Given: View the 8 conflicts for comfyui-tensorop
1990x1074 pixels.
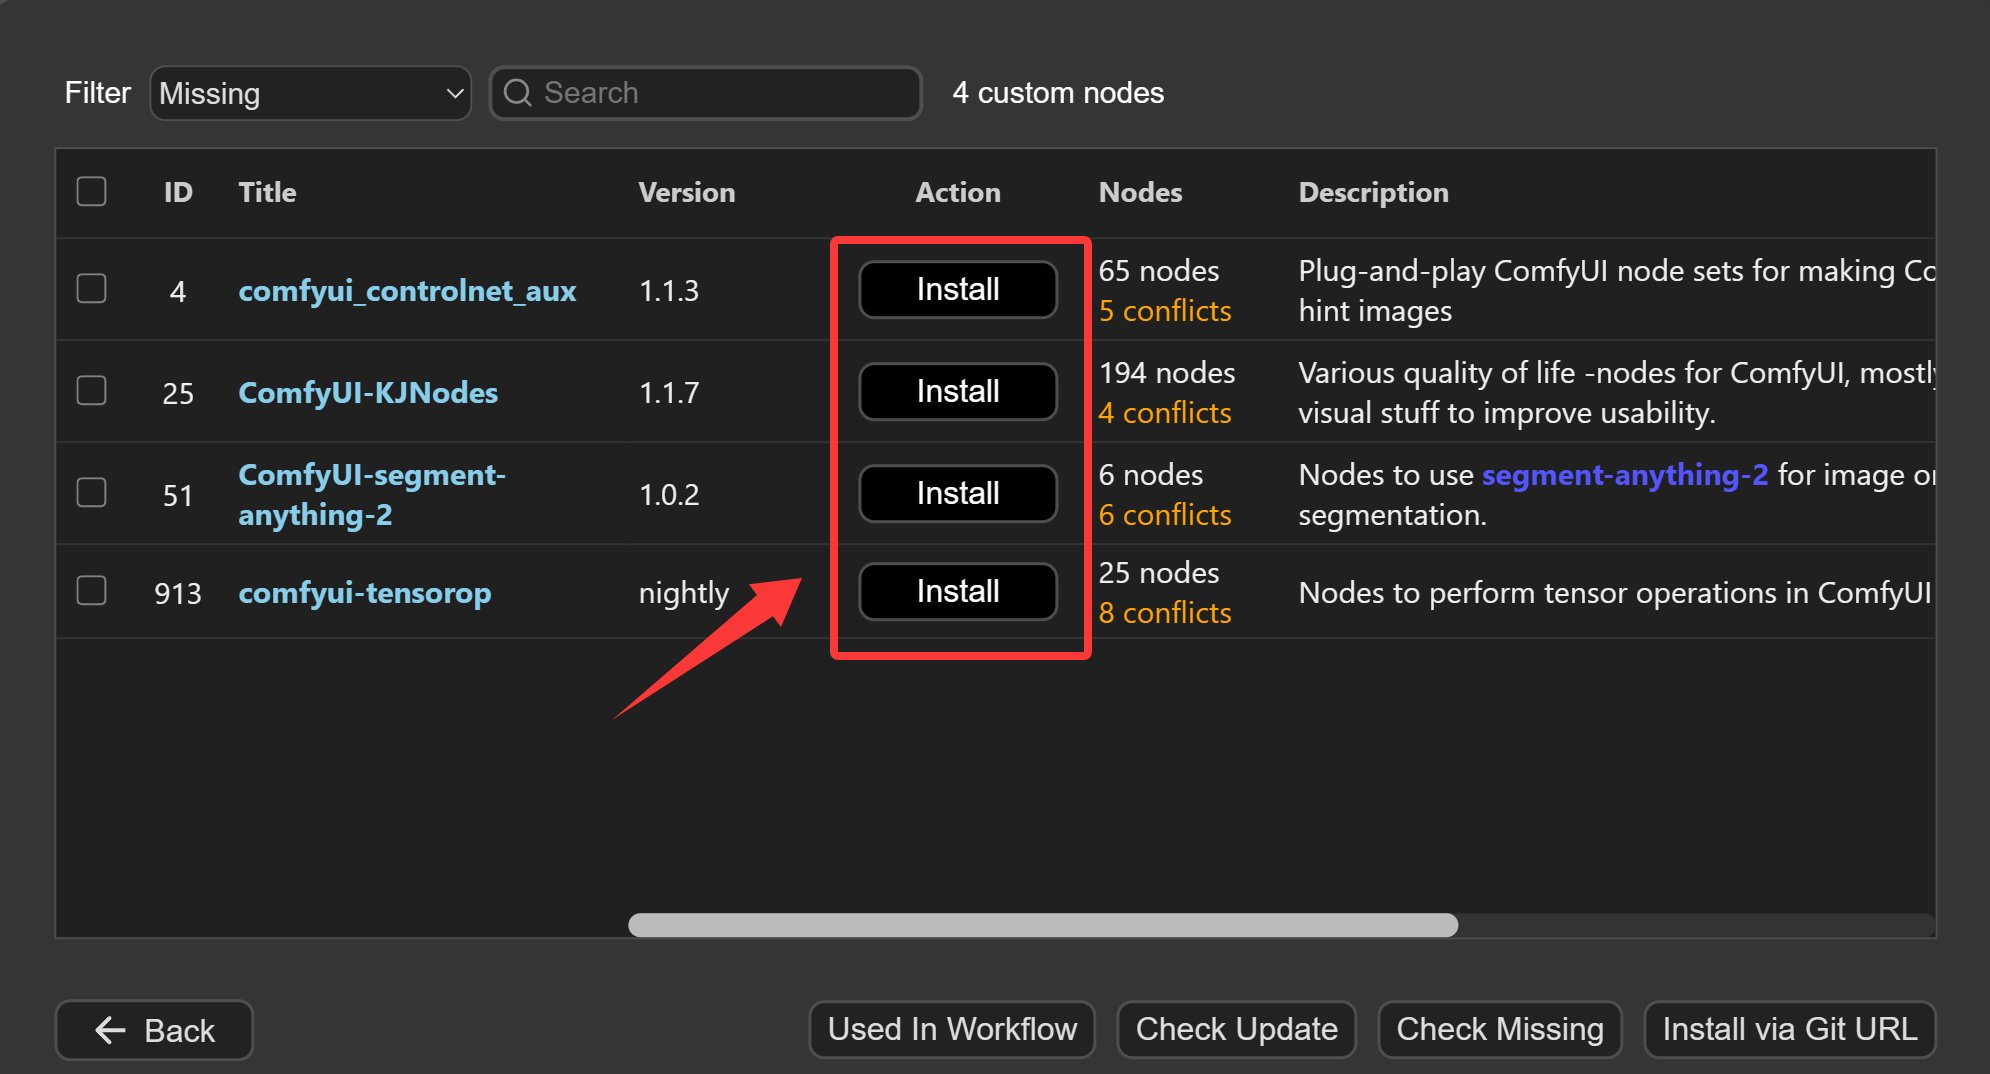Looking at the screenshot, I should (1164, 613).
